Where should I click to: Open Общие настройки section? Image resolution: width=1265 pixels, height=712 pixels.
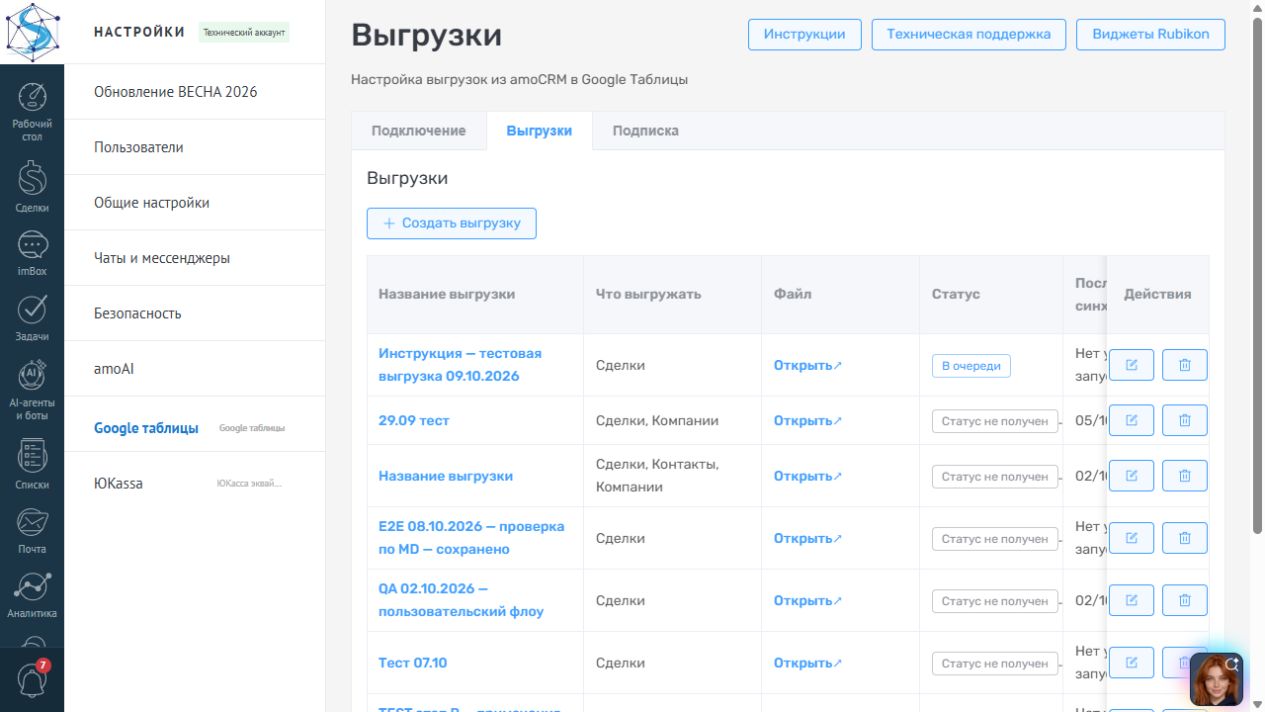click(195, 203)
